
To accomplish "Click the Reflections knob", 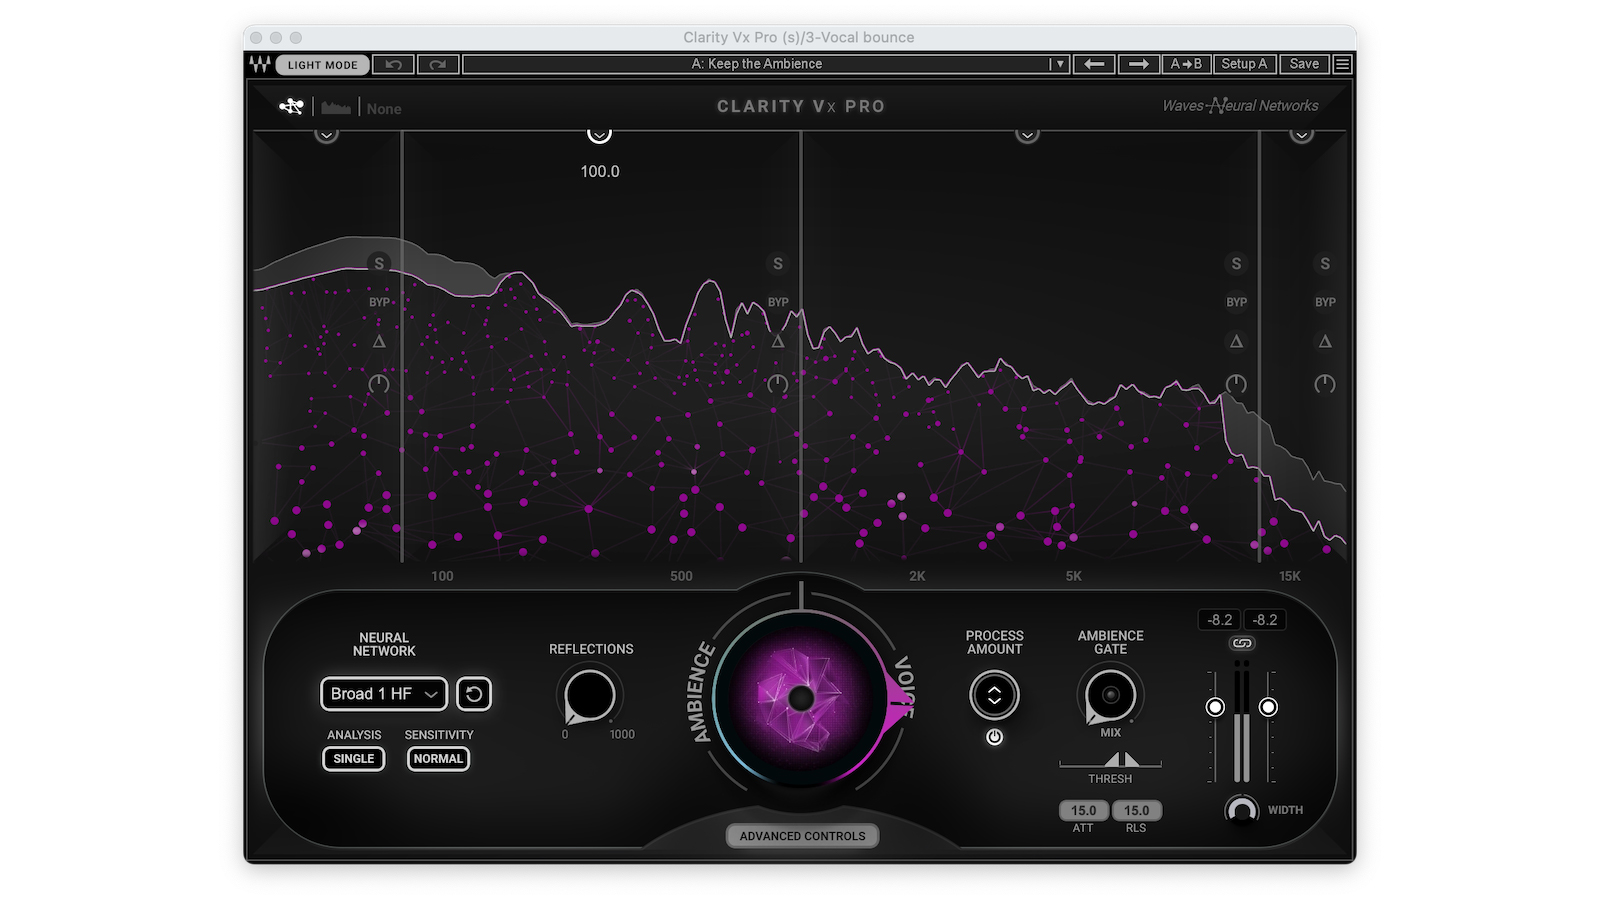I will pos(590,695).
